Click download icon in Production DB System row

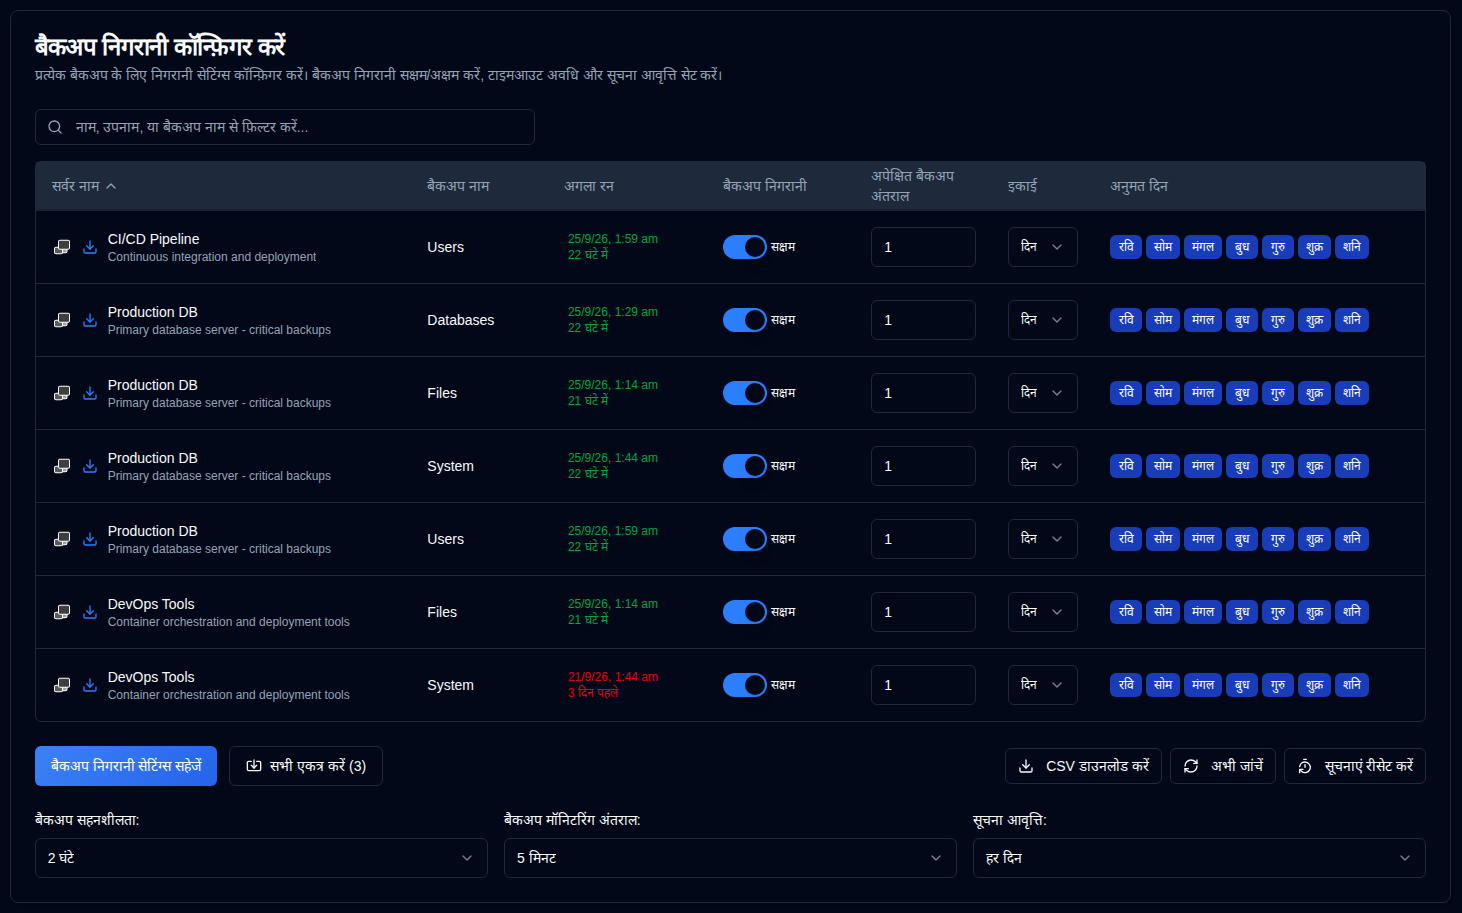(90, 466)
